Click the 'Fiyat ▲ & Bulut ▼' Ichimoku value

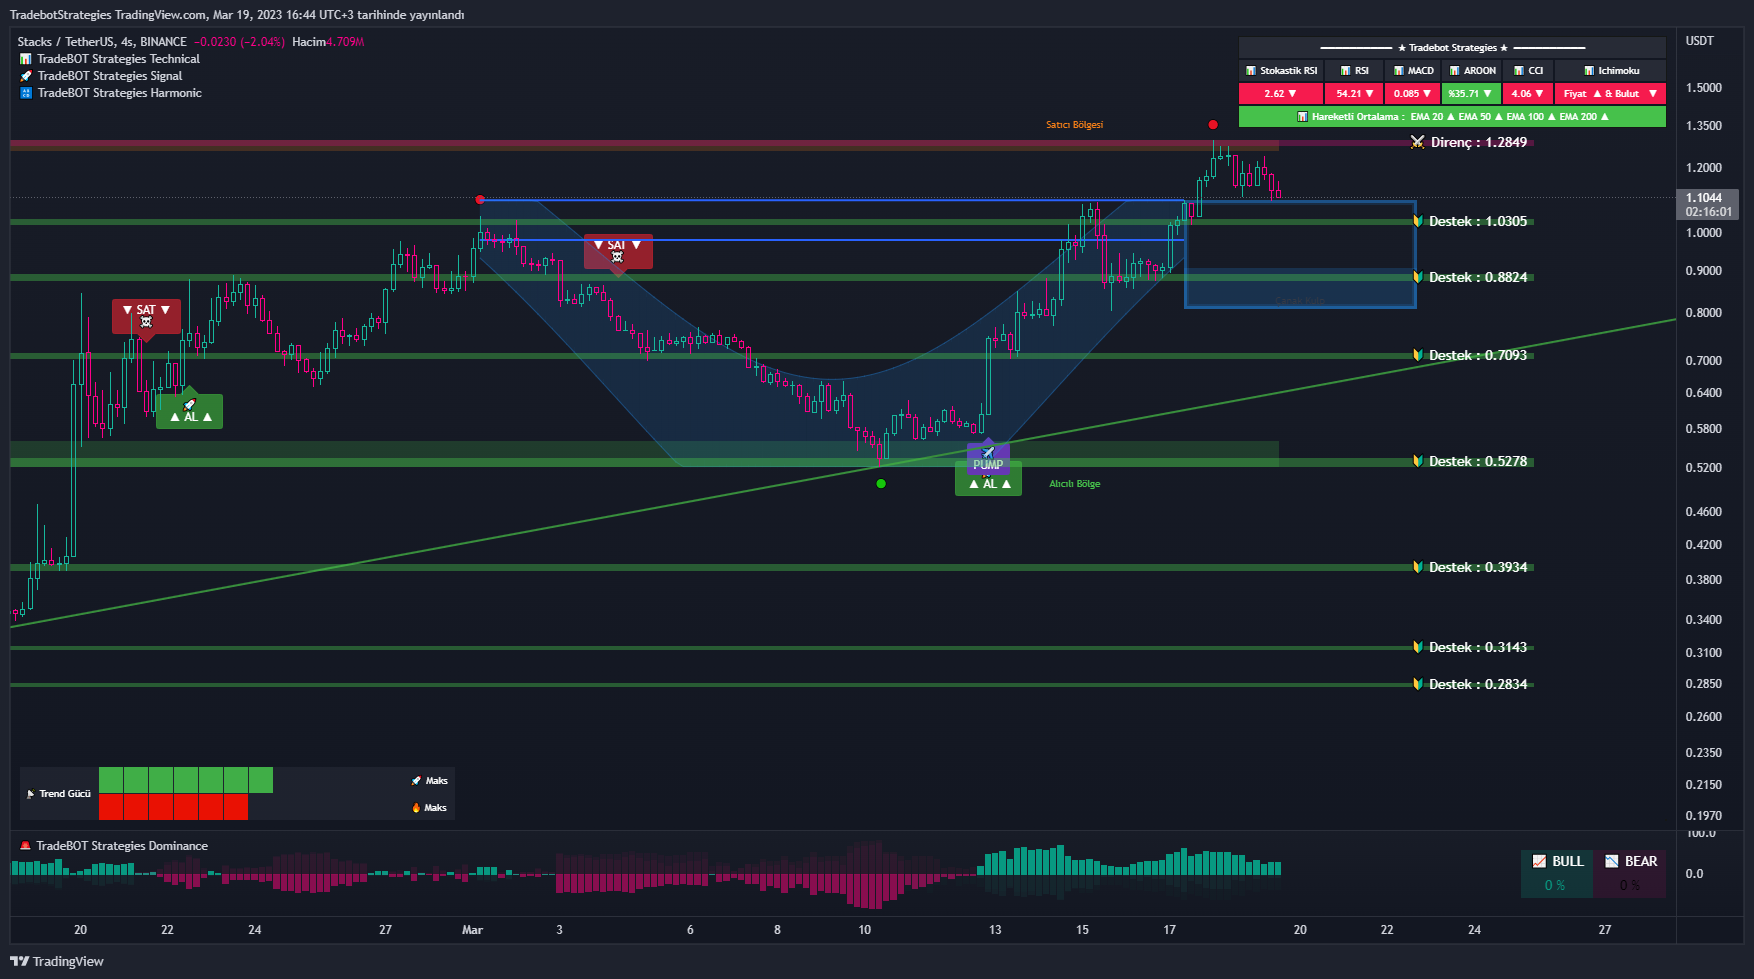[x=1610, y=94]
